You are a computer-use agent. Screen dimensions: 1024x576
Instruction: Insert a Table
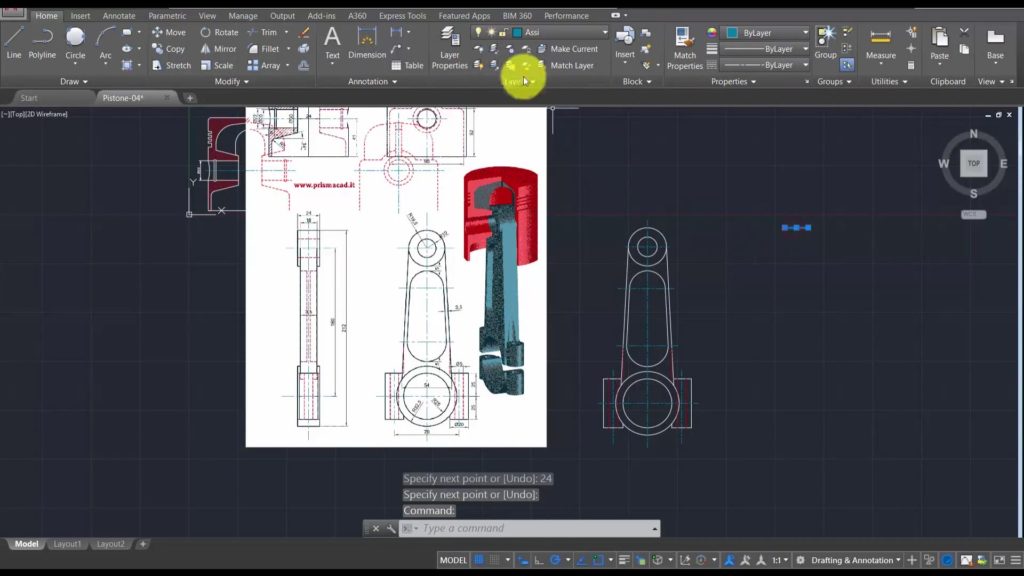(x=407, y=65)
